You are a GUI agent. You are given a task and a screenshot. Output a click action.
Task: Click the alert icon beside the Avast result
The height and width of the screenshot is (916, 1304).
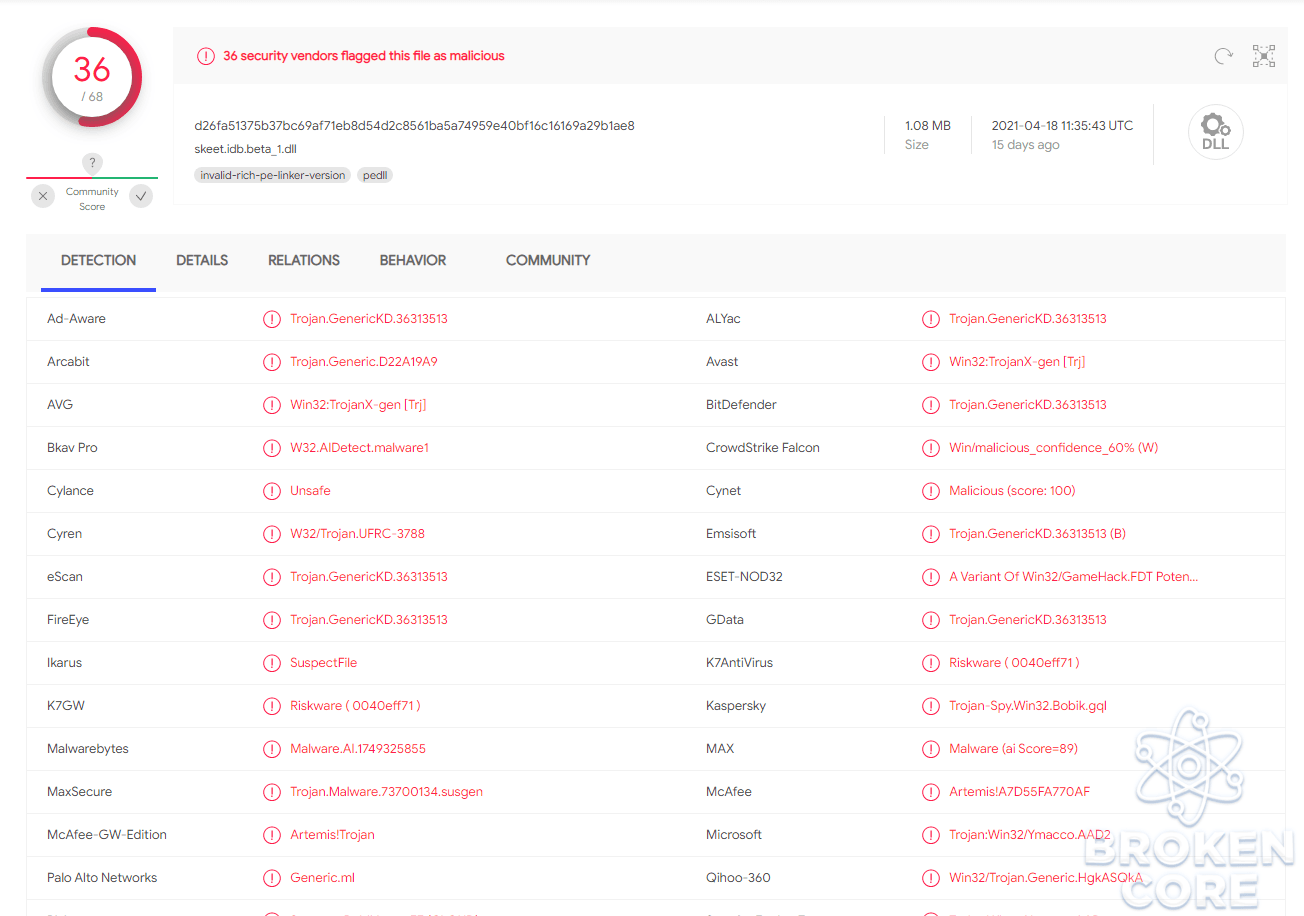(931, 362)
